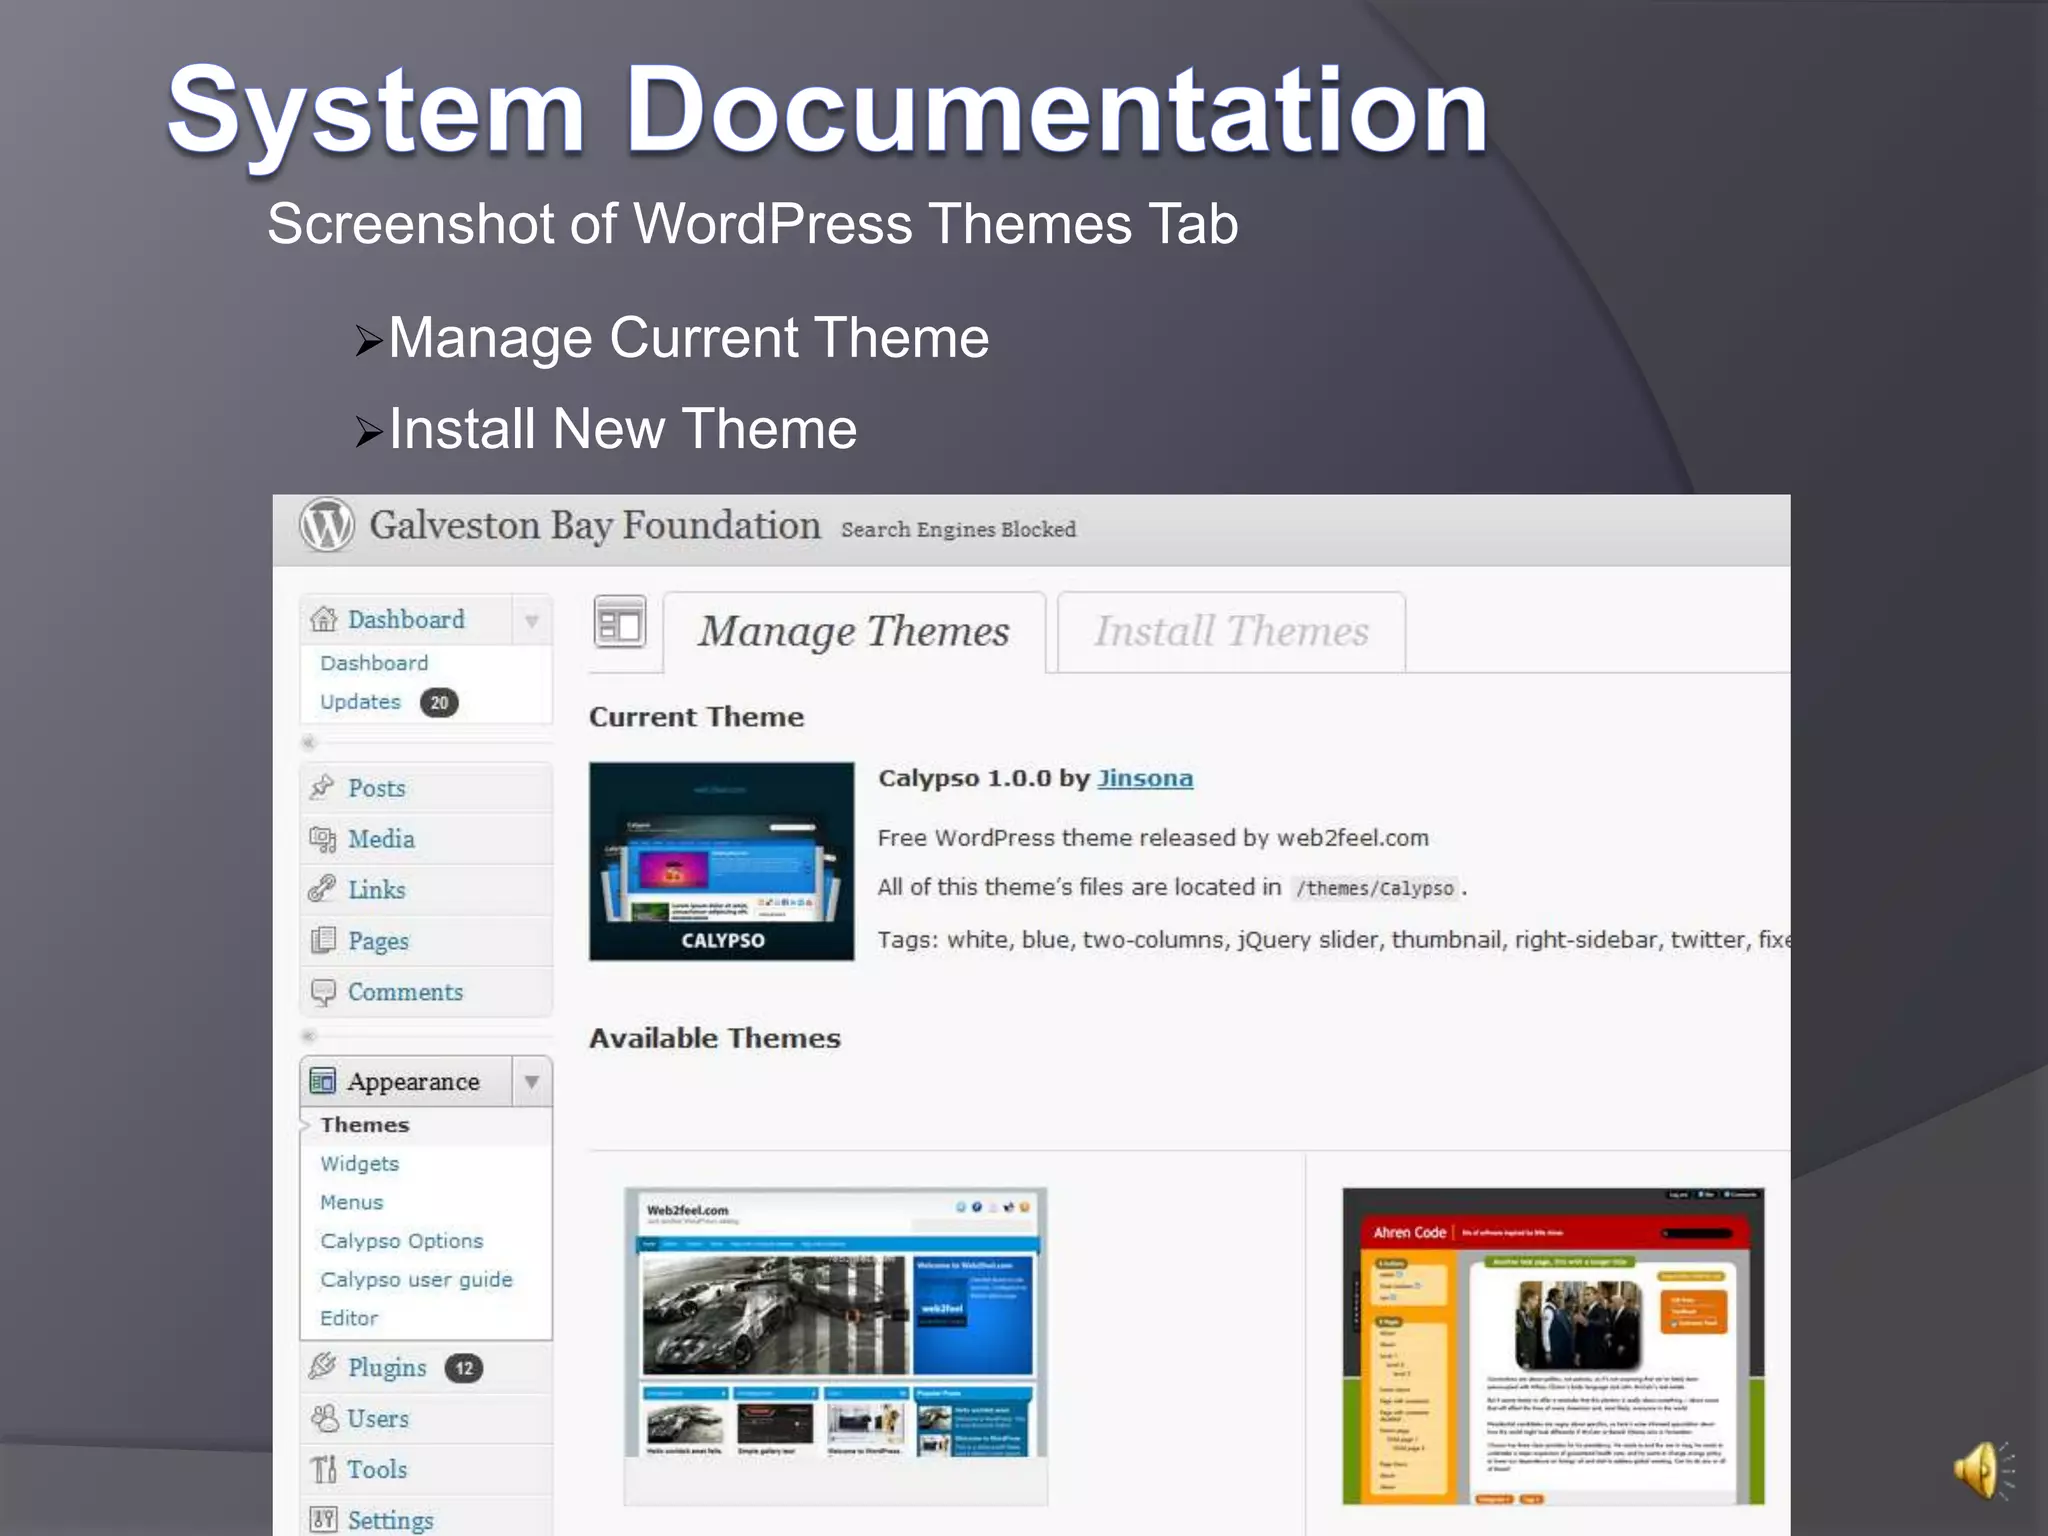2048x1536 pixels.
Task: Click the Posts pushpin icon
Action: [x=322, y=787]
